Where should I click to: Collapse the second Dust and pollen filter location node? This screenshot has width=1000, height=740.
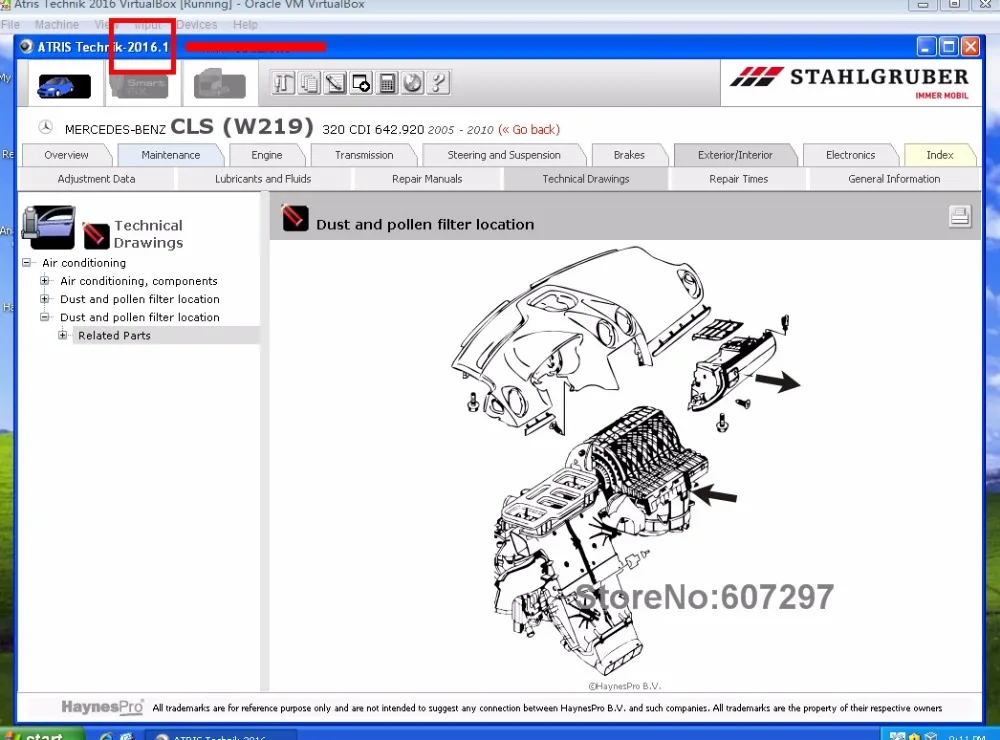[45, 317]
